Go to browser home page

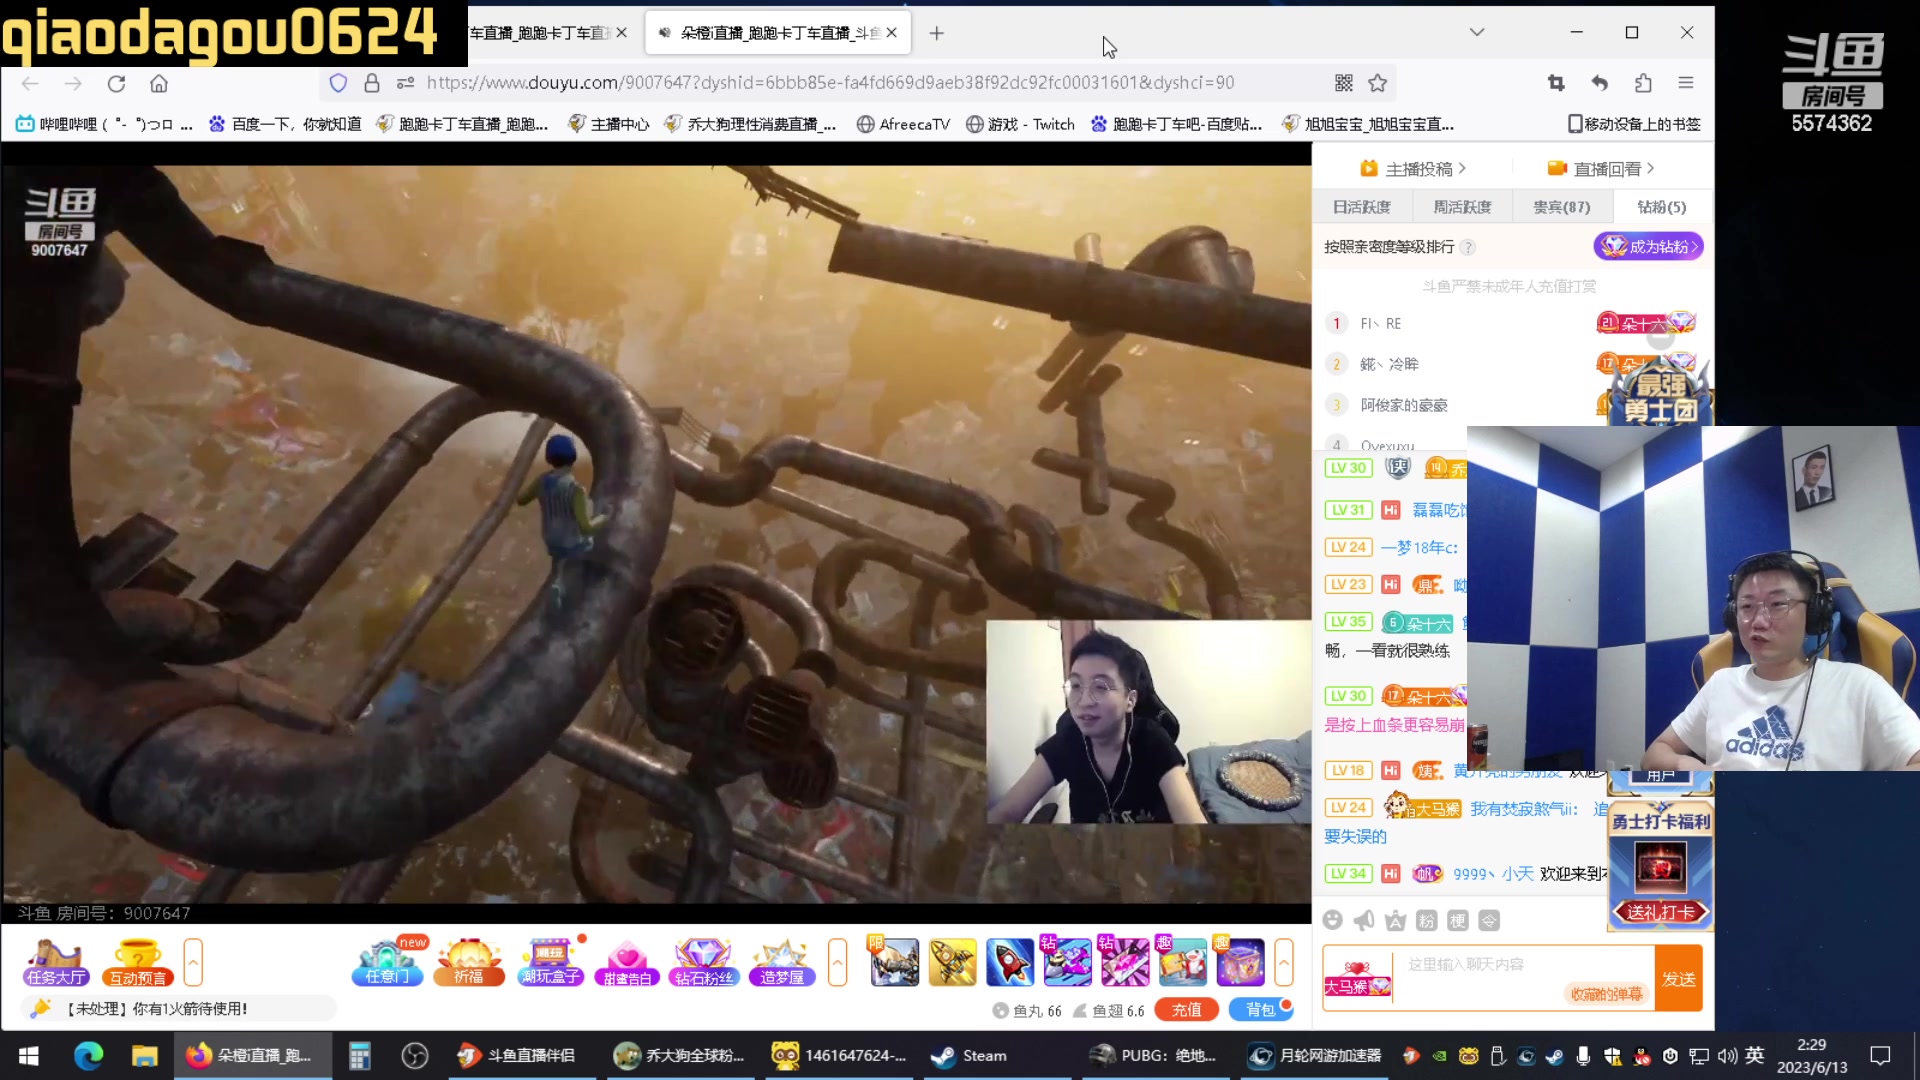[159, 83]
